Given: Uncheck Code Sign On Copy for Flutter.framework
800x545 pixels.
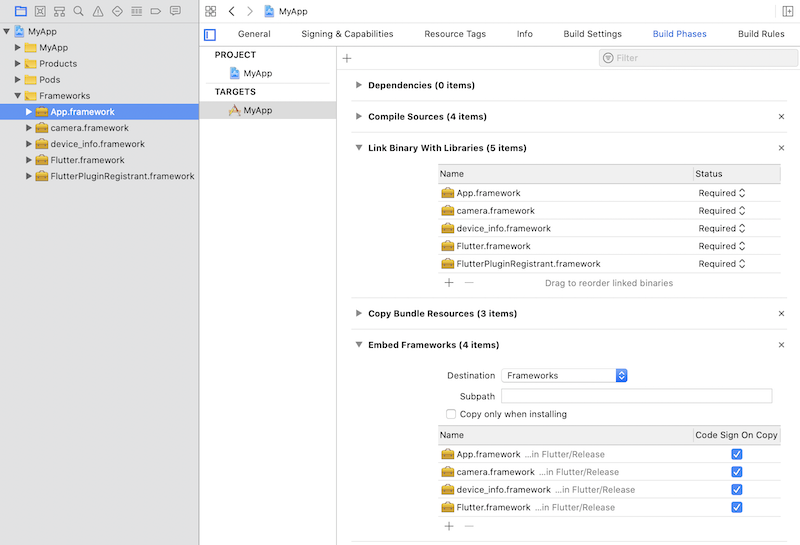Looking at the screenshot, I should click(x=737, y=507).
